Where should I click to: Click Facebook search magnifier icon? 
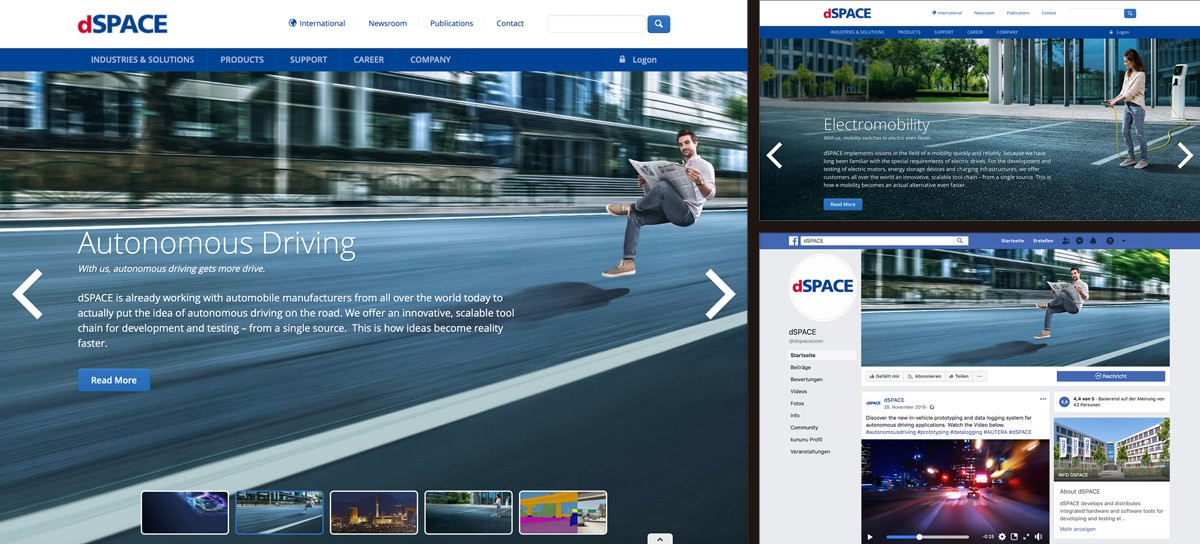pos(960,241)
